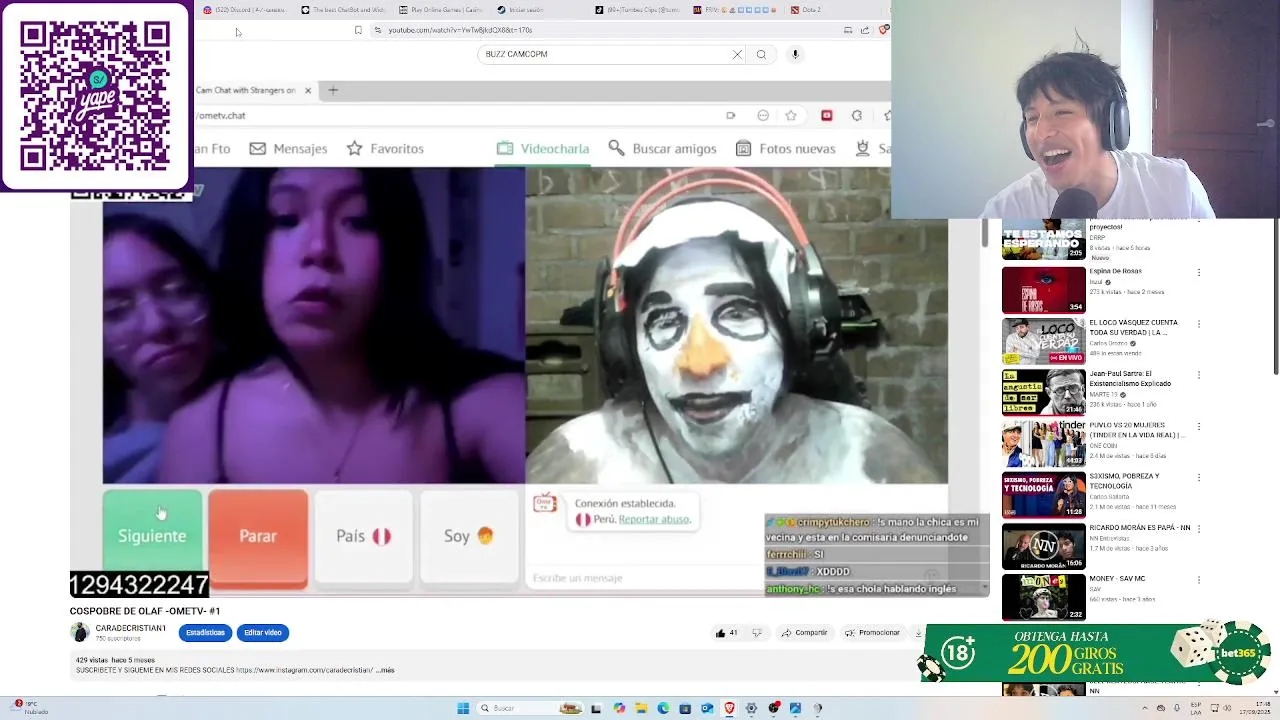Image resolution: width=1280 pixels, height=720 pixels.
Task: Open the Jean-Paul Sartre video thumbnail
Action: click(1043, 392)
